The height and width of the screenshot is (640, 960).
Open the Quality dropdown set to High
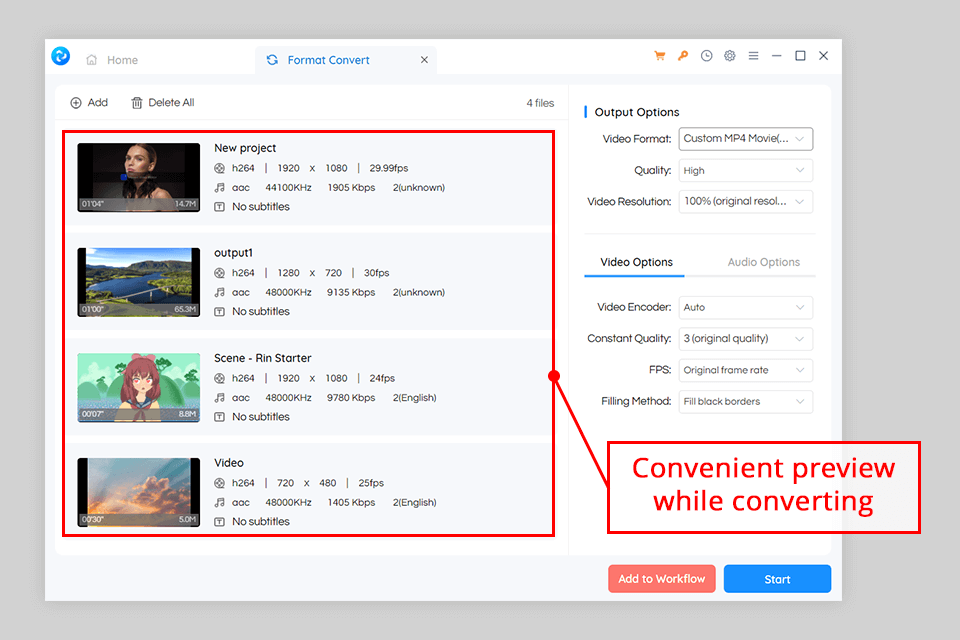[x=746, y=170]
